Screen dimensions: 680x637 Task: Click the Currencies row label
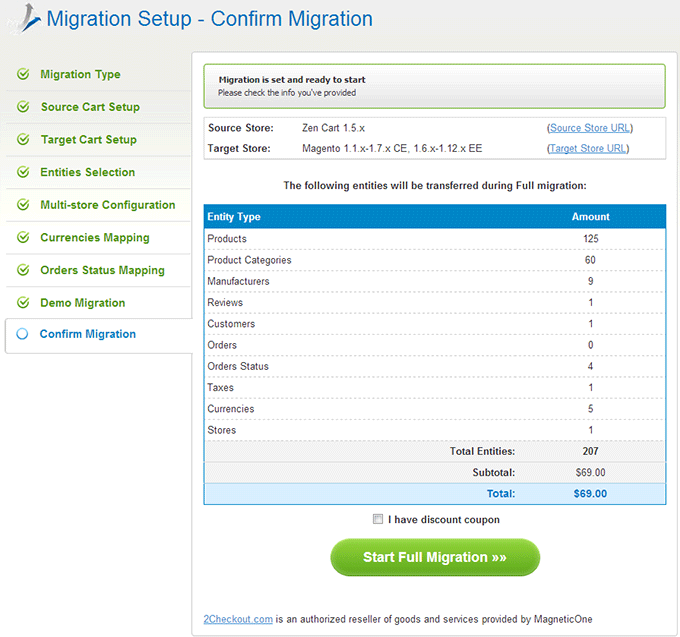[231, 408]
